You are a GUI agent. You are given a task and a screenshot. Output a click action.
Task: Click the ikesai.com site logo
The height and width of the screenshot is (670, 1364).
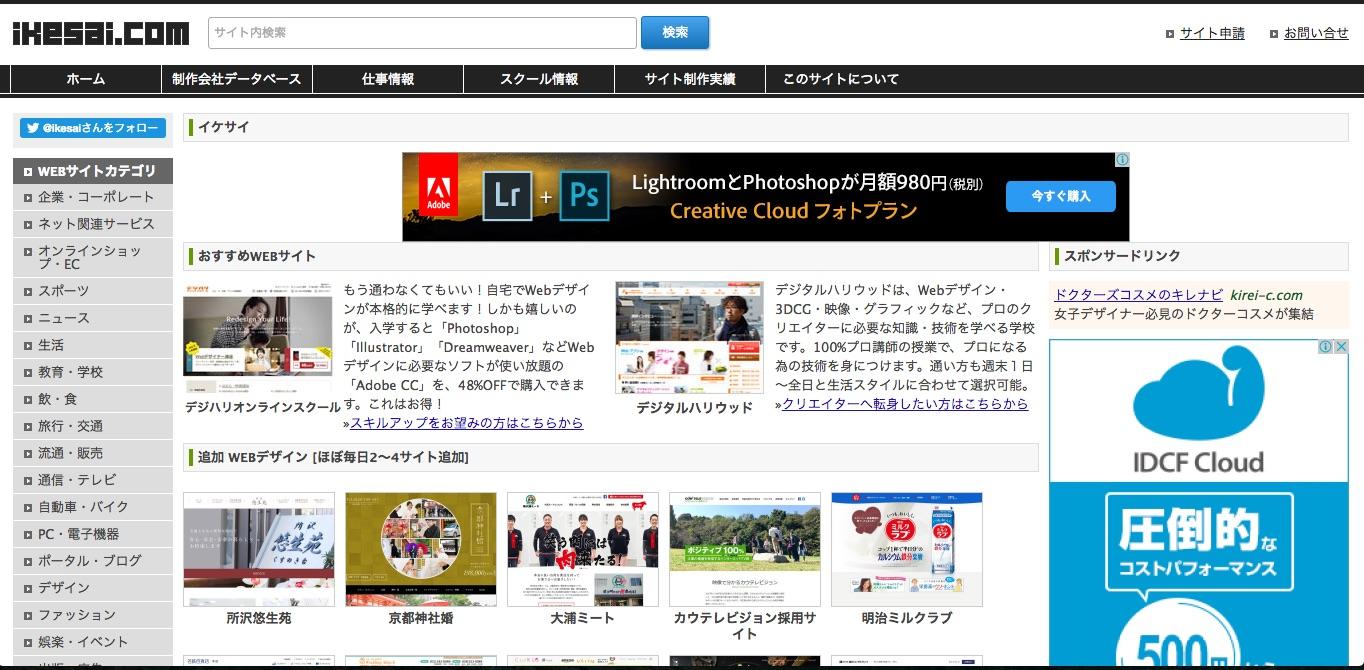tap(100, 34)
